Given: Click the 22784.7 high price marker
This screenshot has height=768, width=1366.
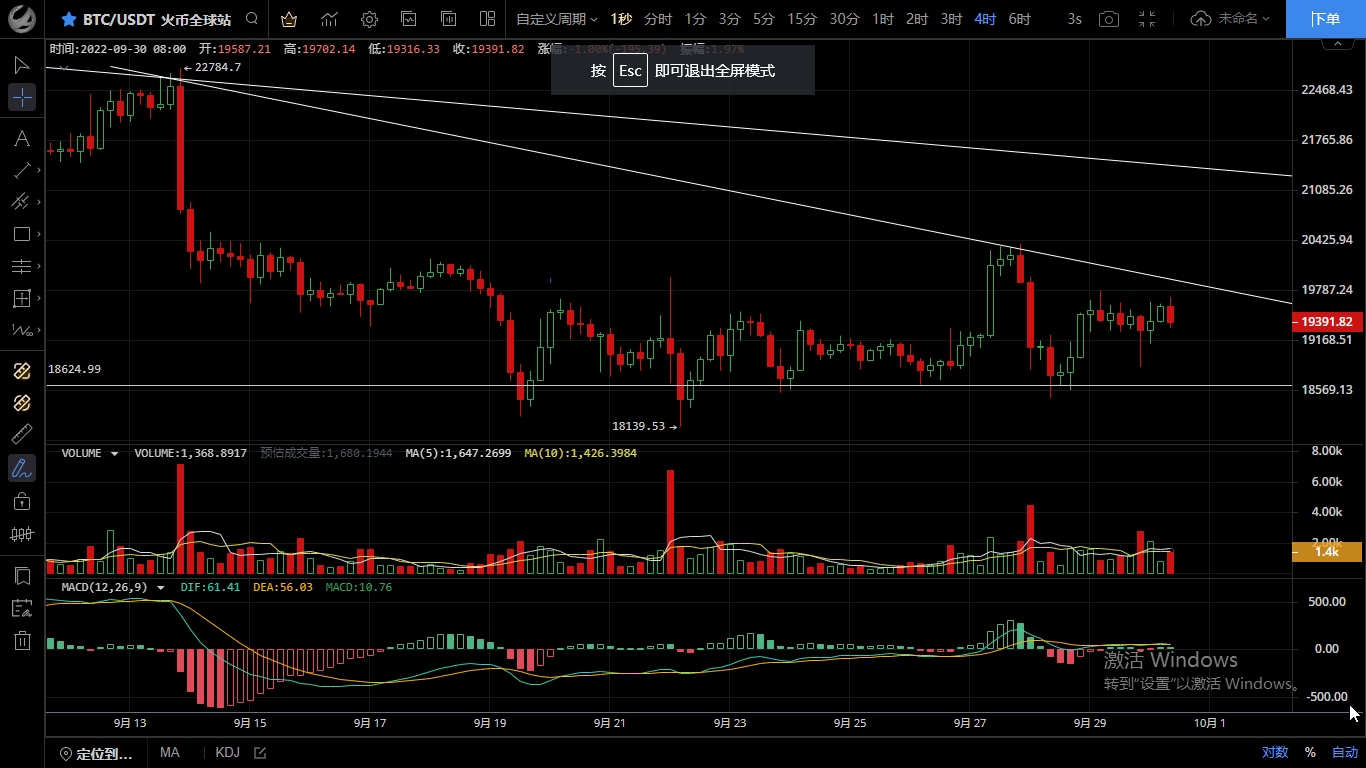Looking at the screenshot, I should tap(212, 67).
